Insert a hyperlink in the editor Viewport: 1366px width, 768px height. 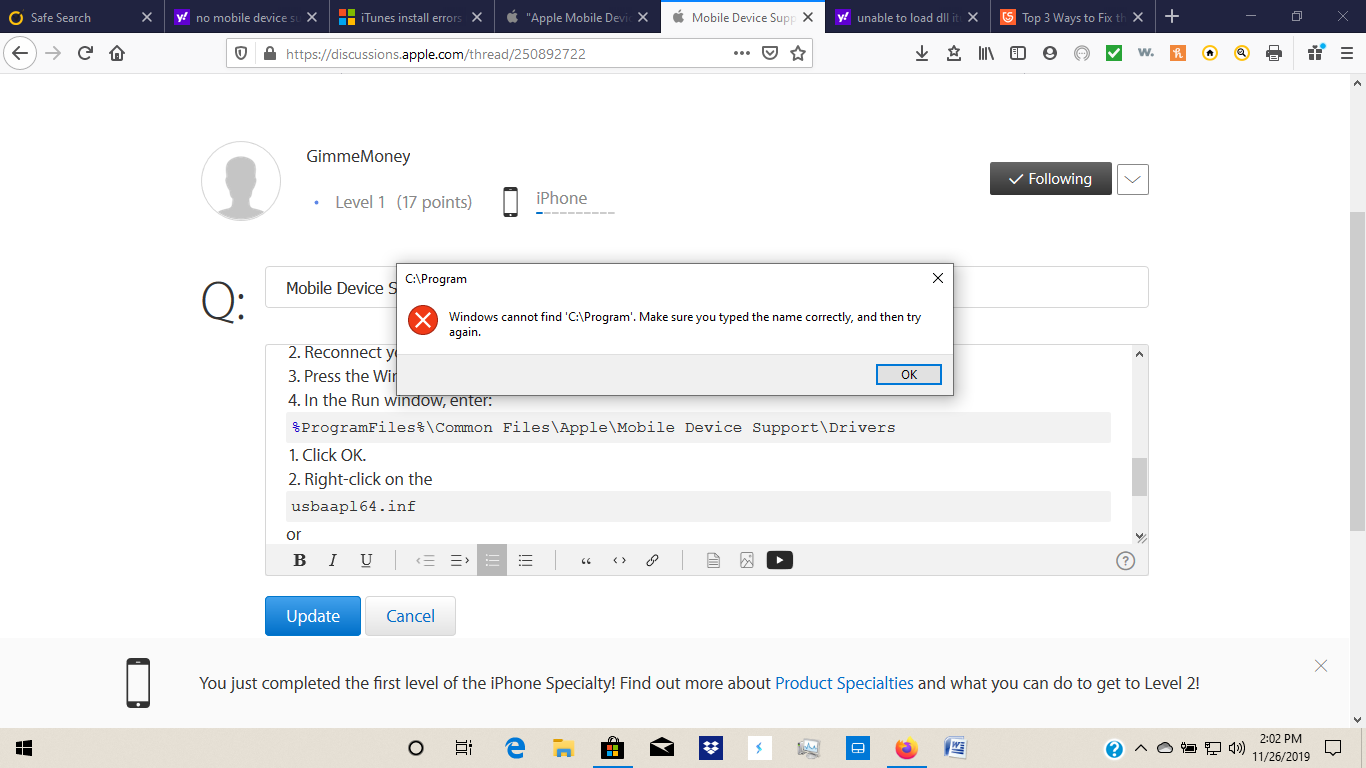[652, 560]
